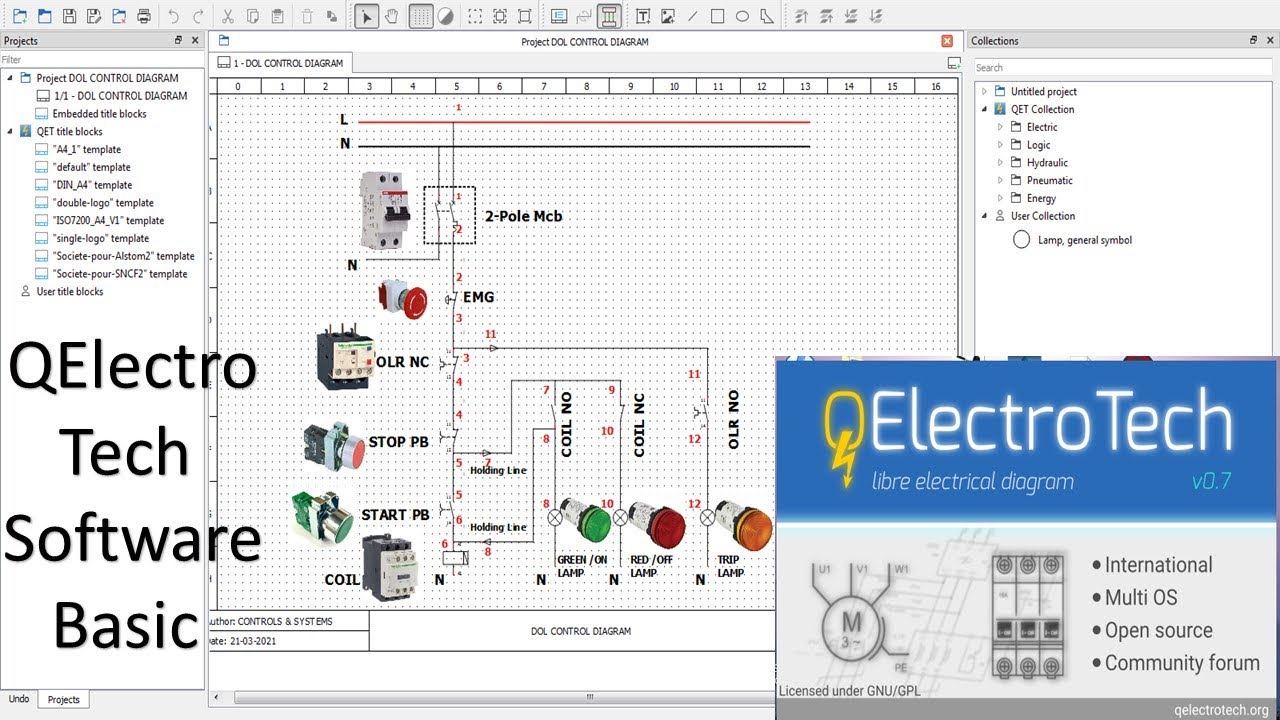The image size is (1280, 720).
Task: Expand the Untitled project node
Action: pyautogui.click(x=984, y=91)
